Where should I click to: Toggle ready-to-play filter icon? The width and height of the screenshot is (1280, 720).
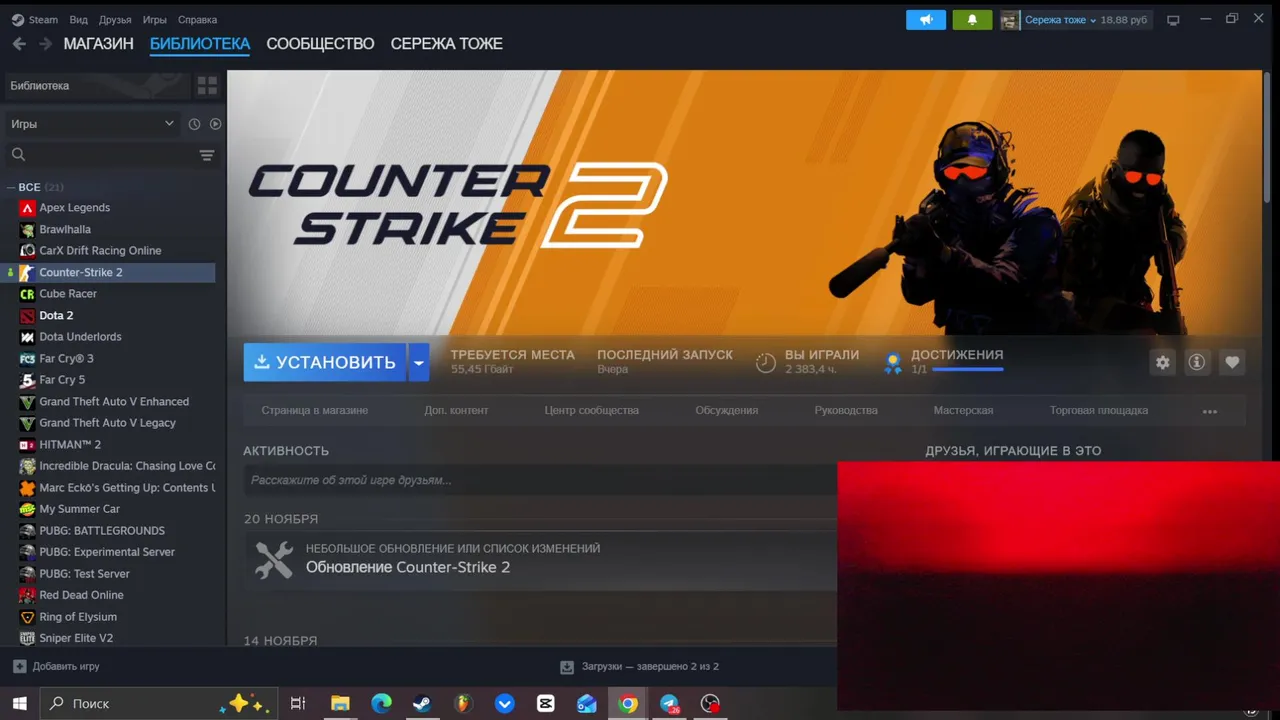[x=215, y=124]
